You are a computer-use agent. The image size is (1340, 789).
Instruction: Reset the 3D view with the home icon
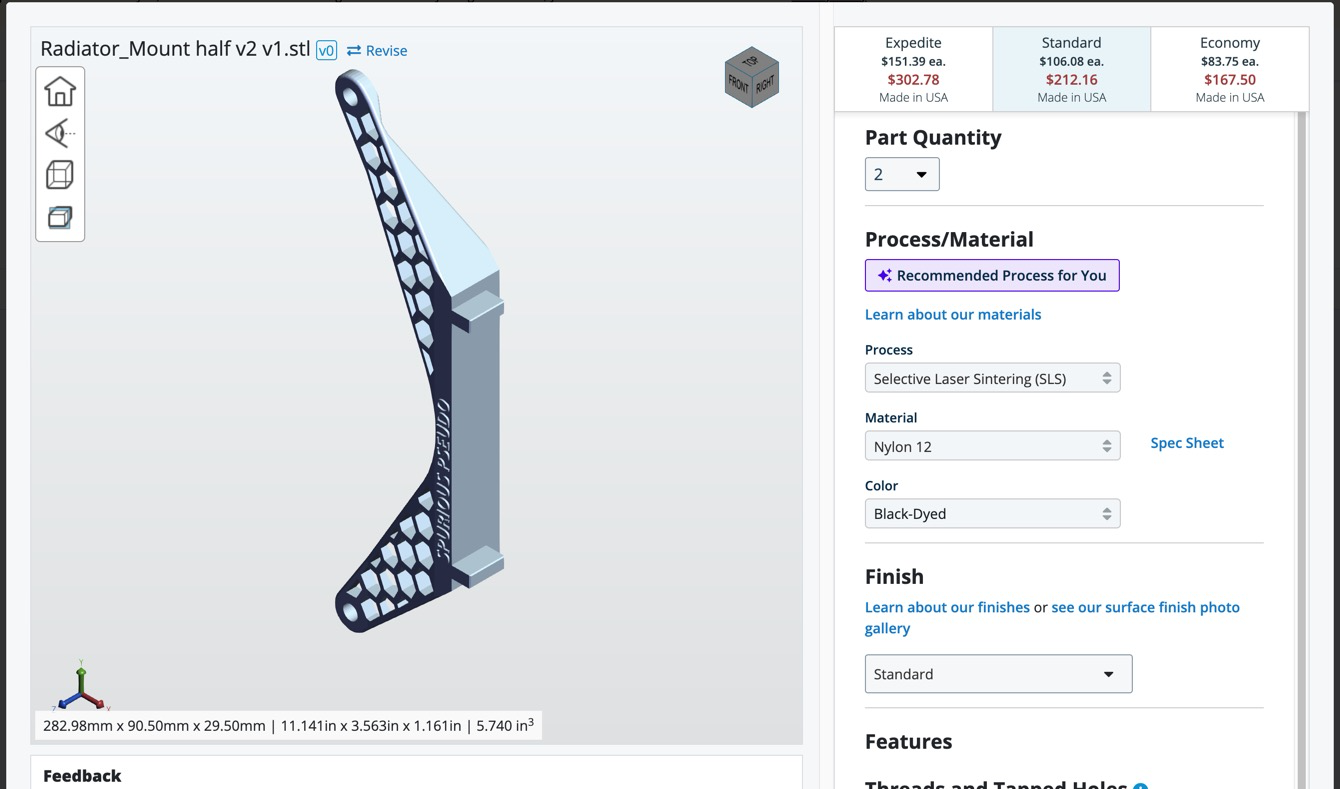coord(60,91)
